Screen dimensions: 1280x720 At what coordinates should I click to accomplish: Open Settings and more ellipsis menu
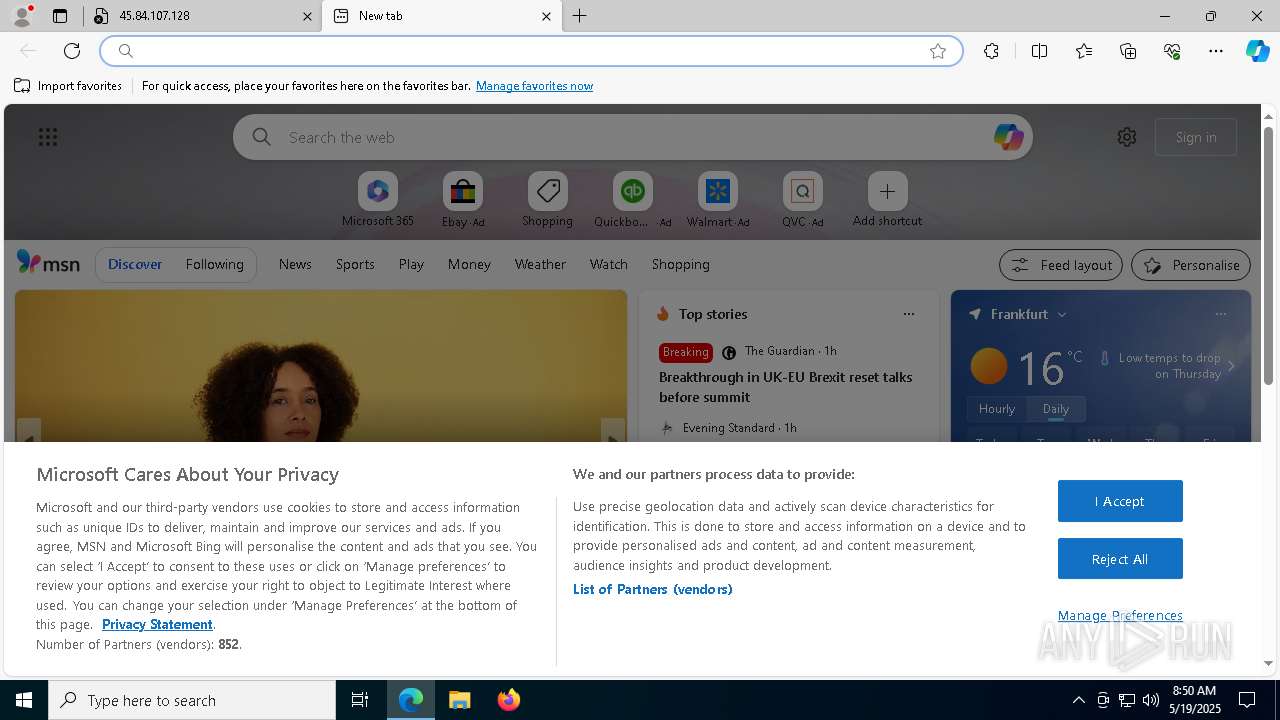pyautogui.click(x=1216, y=51)
